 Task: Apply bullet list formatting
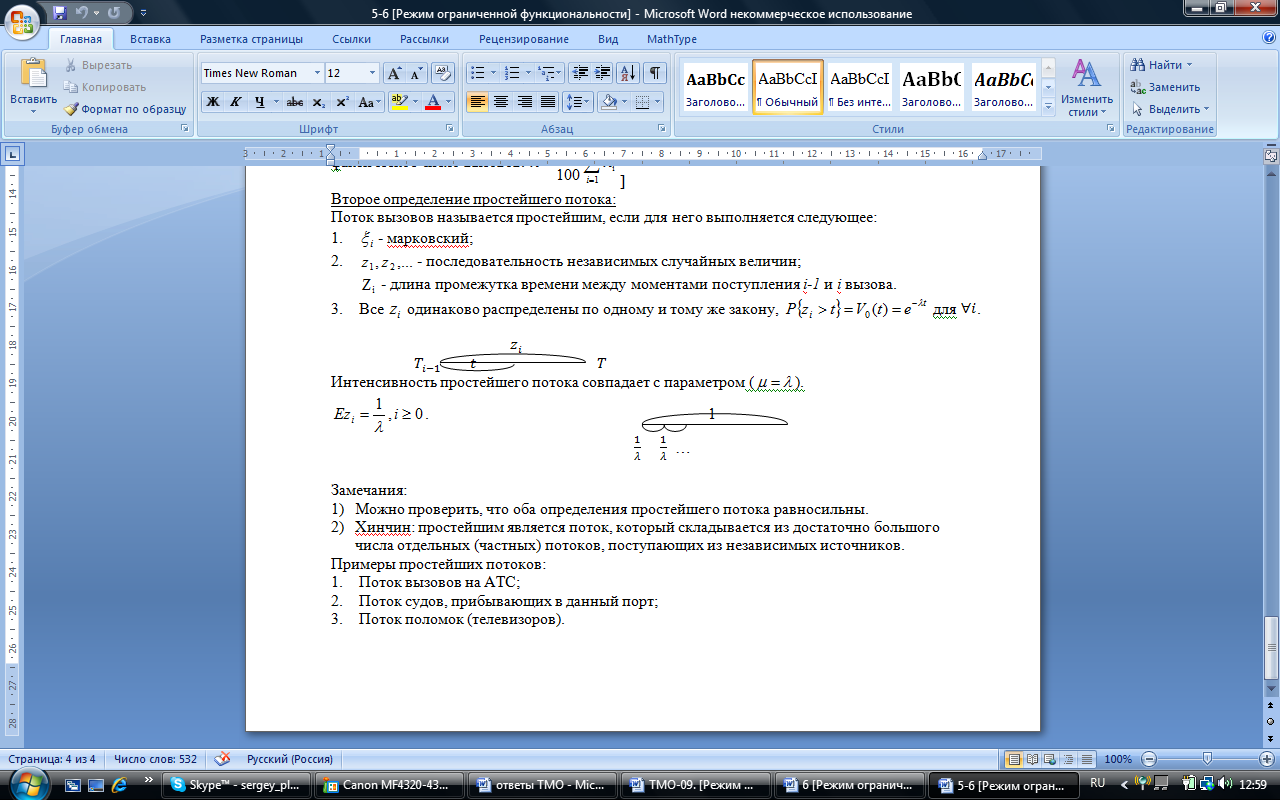click(x=478, y=73)
